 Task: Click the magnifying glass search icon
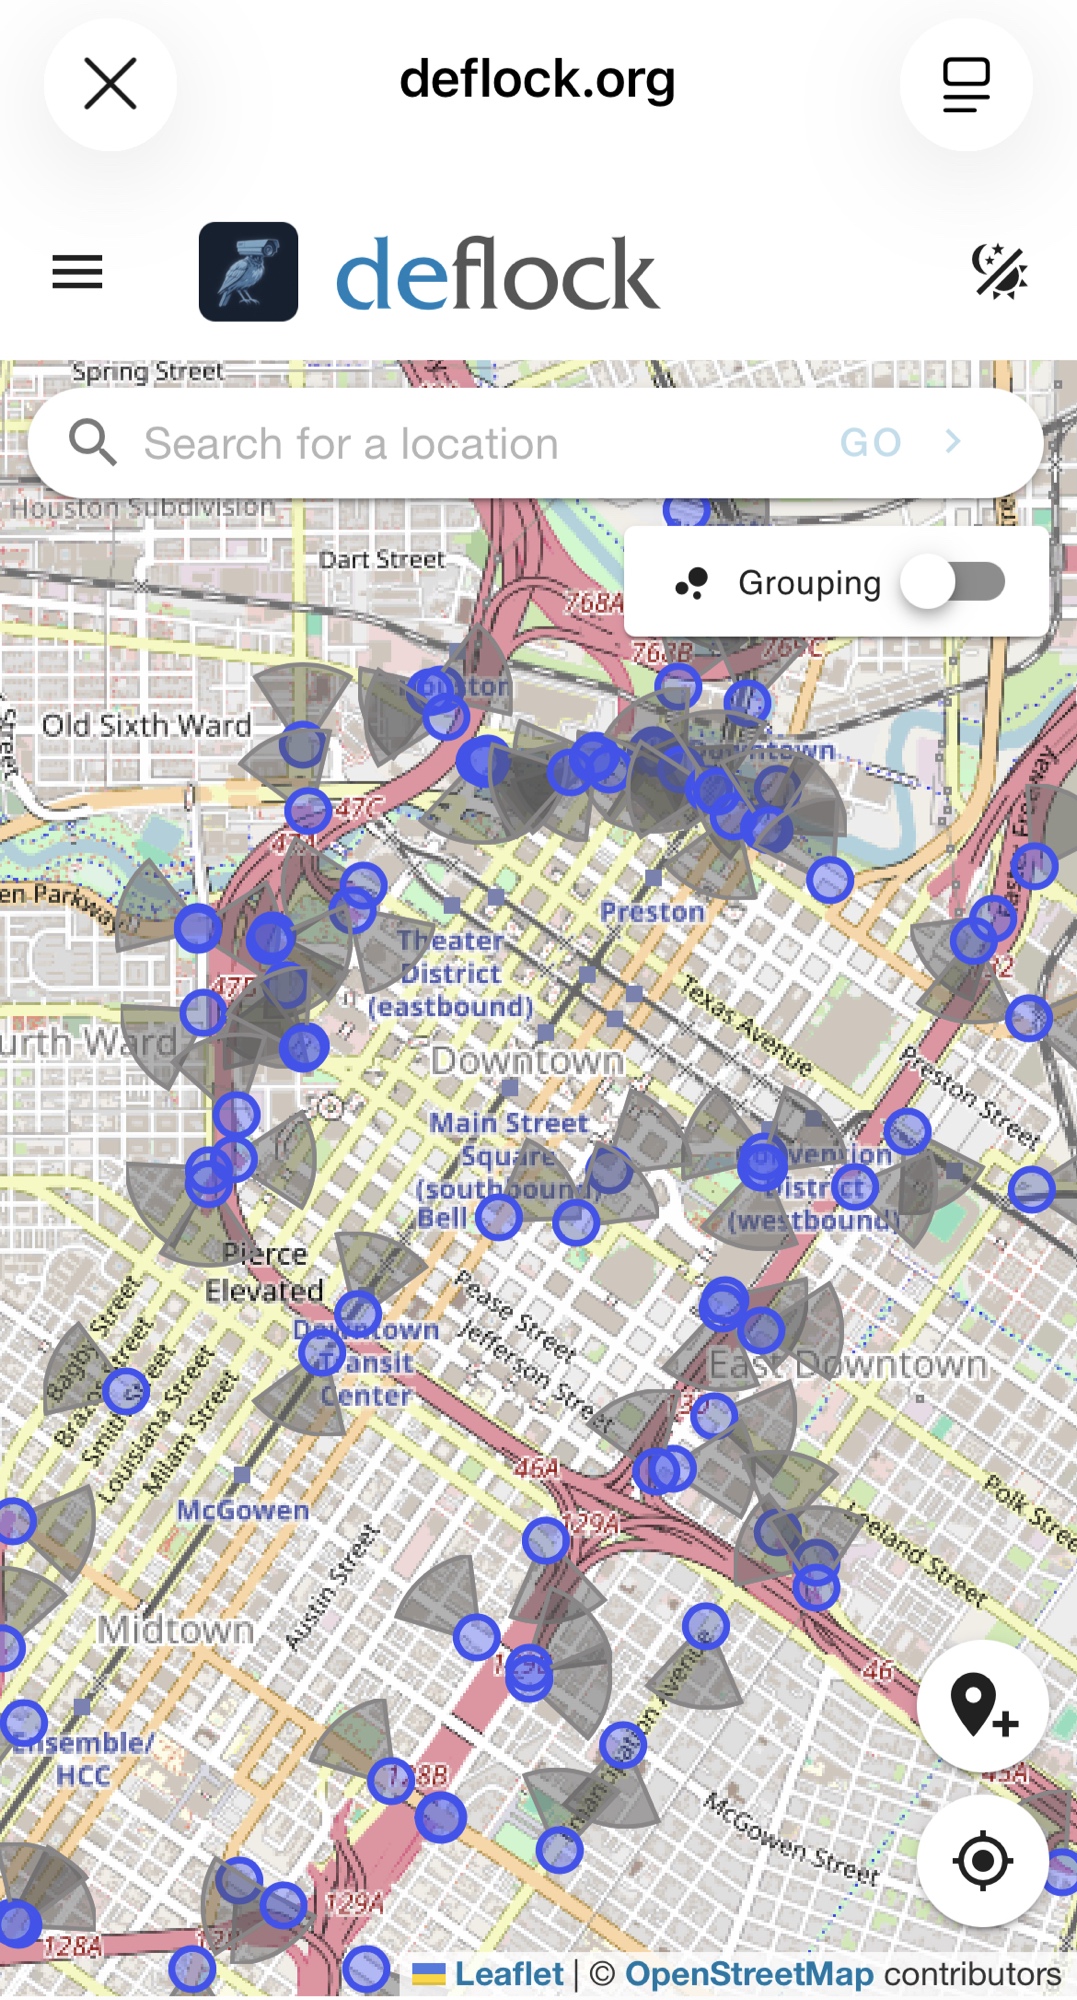point(93,442)
